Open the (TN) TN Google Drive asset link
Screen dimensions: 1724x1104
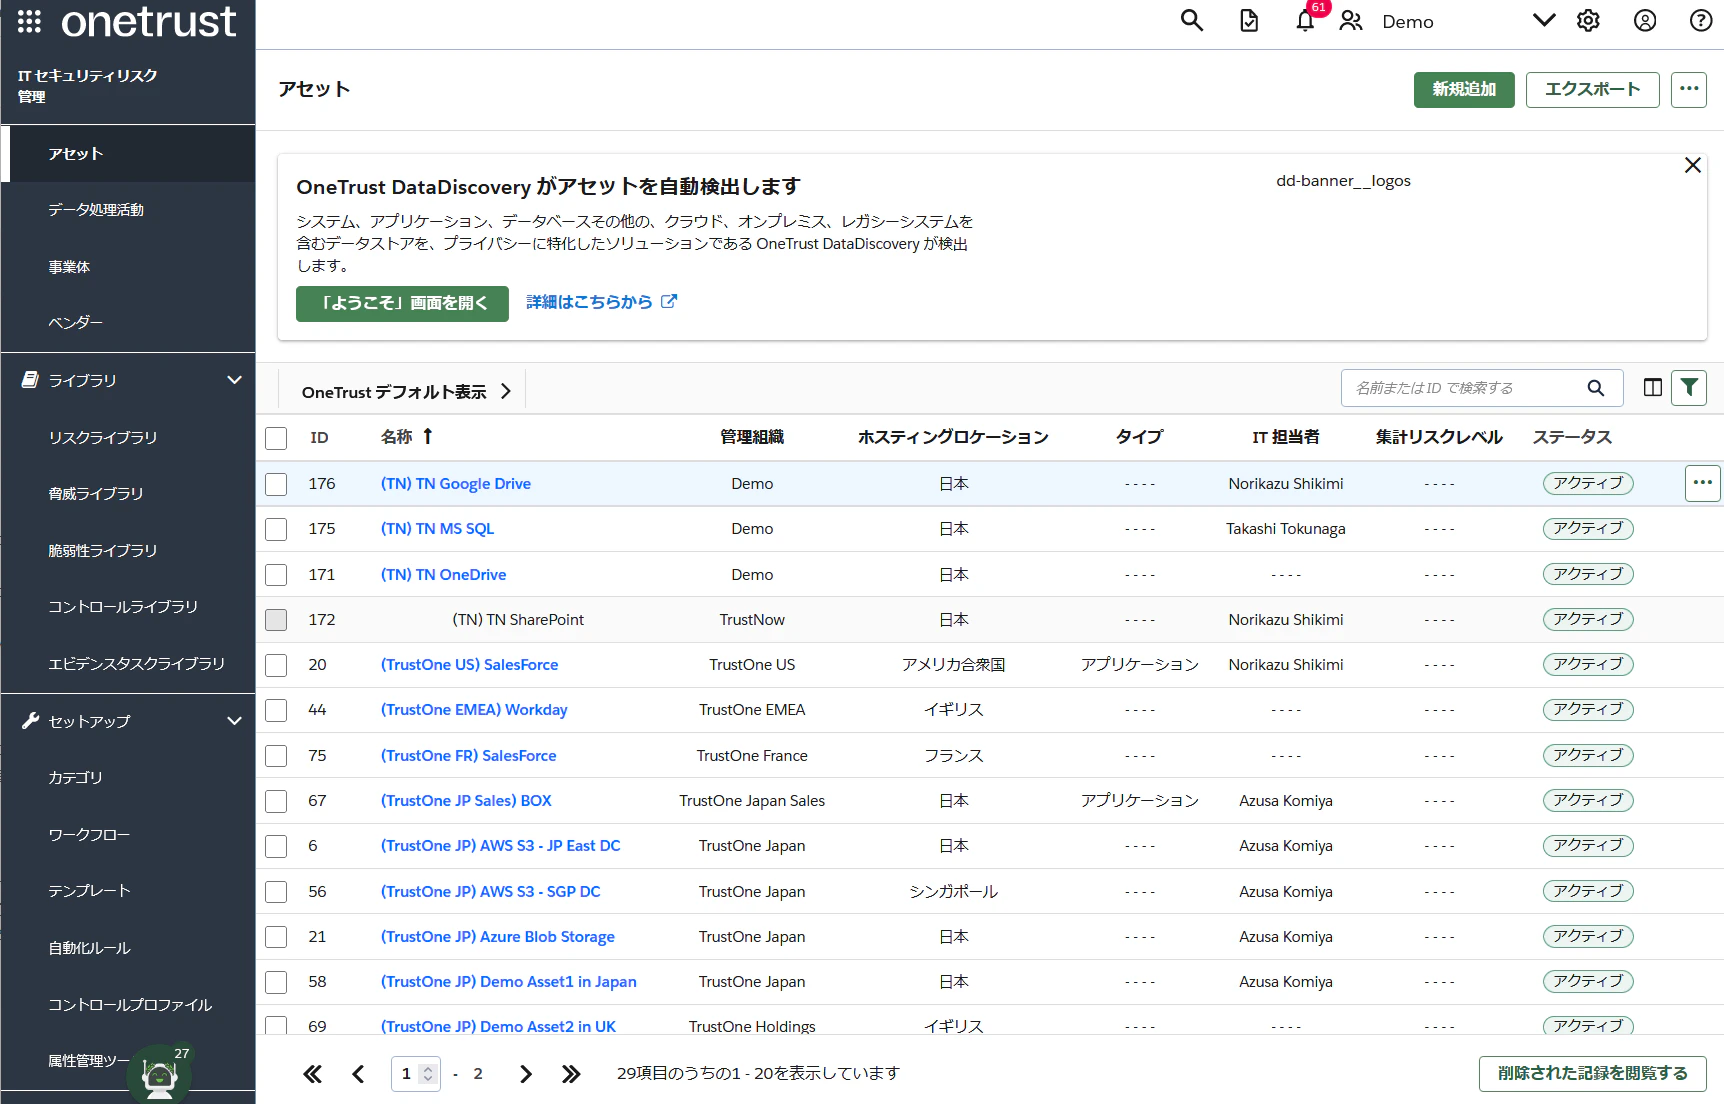click(456, 484)
